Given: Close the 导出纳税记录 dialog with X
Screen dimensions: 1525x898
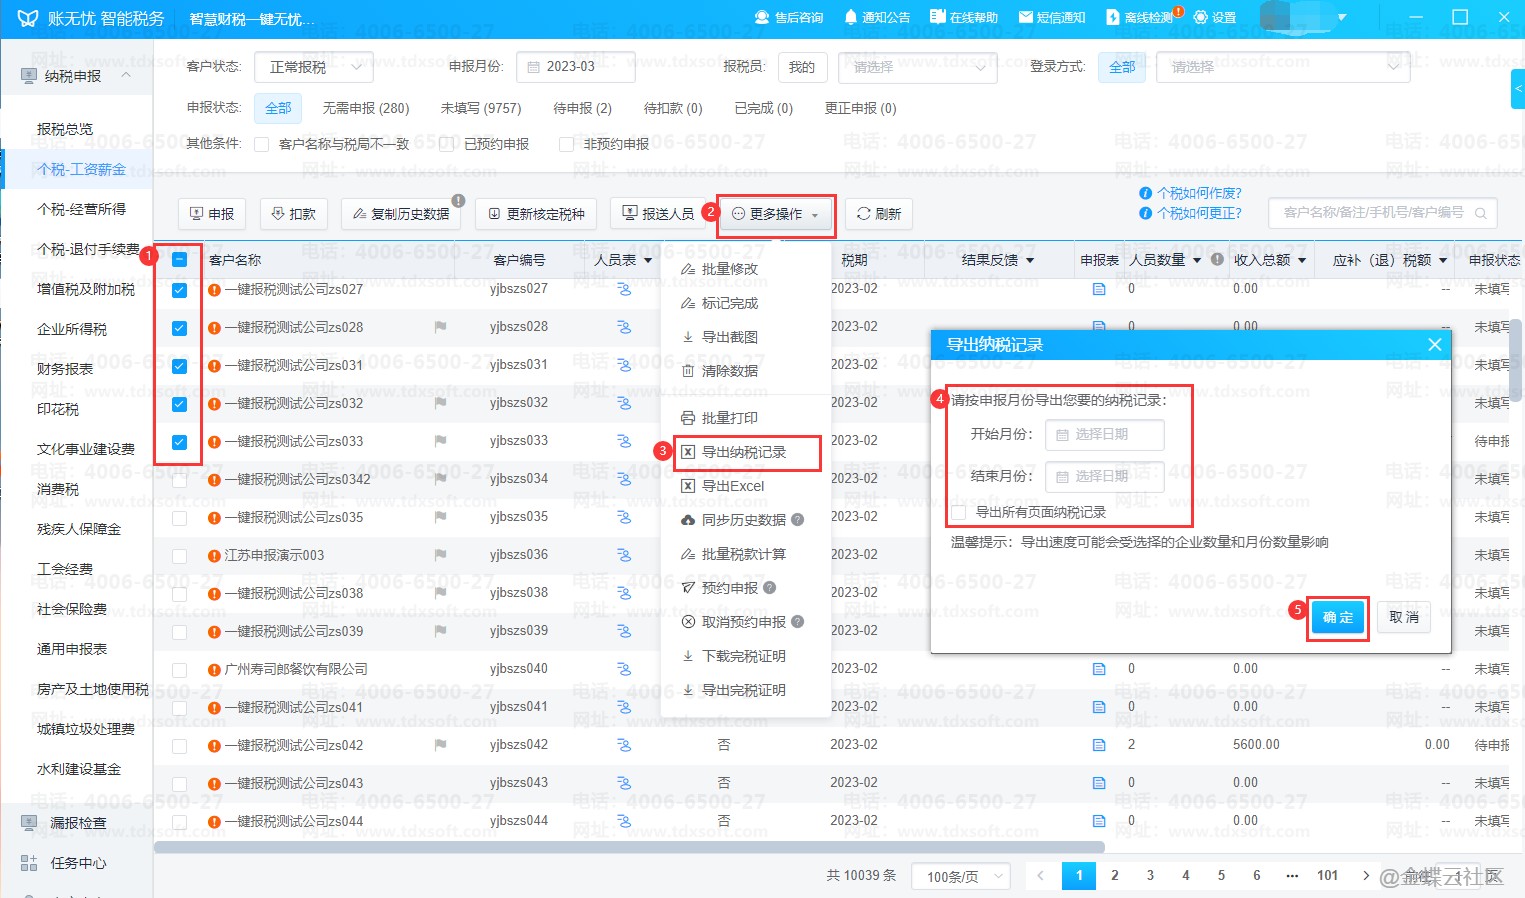Looking at the screenshot, I should [x=1434, y=345].
